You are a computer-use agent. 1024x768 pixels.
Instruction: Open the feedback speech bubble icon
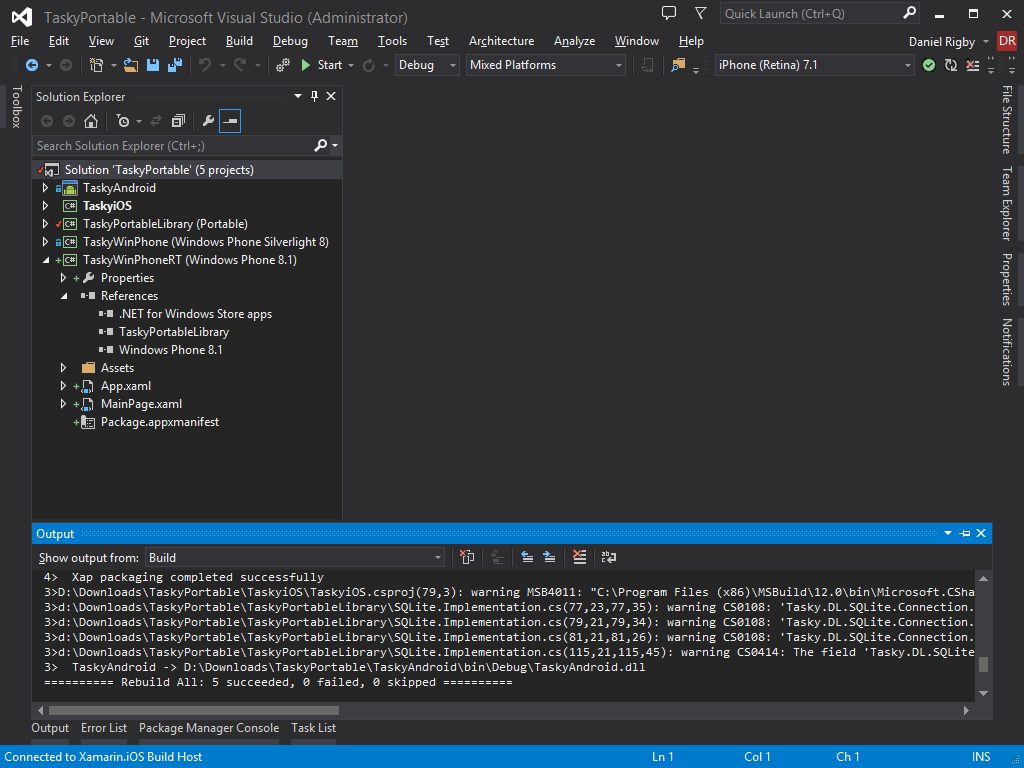[x=669, y=13]
